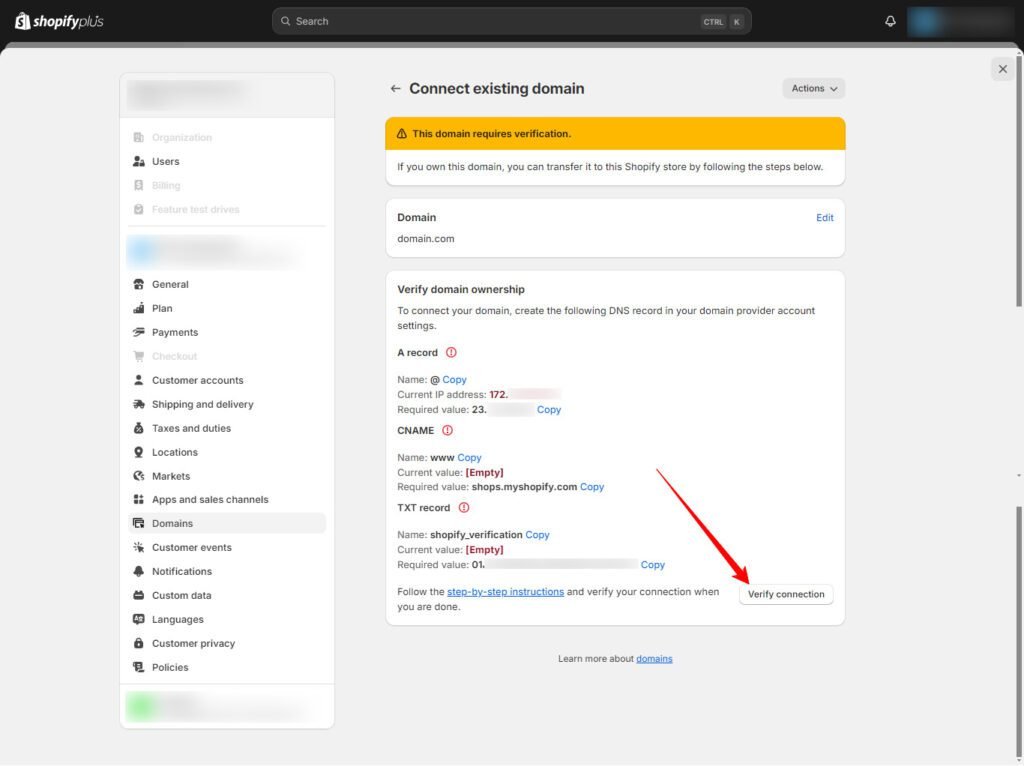Screen dimensions: 1024x766
Task: Copy the CNAME name www
Action: coord(469,458)
